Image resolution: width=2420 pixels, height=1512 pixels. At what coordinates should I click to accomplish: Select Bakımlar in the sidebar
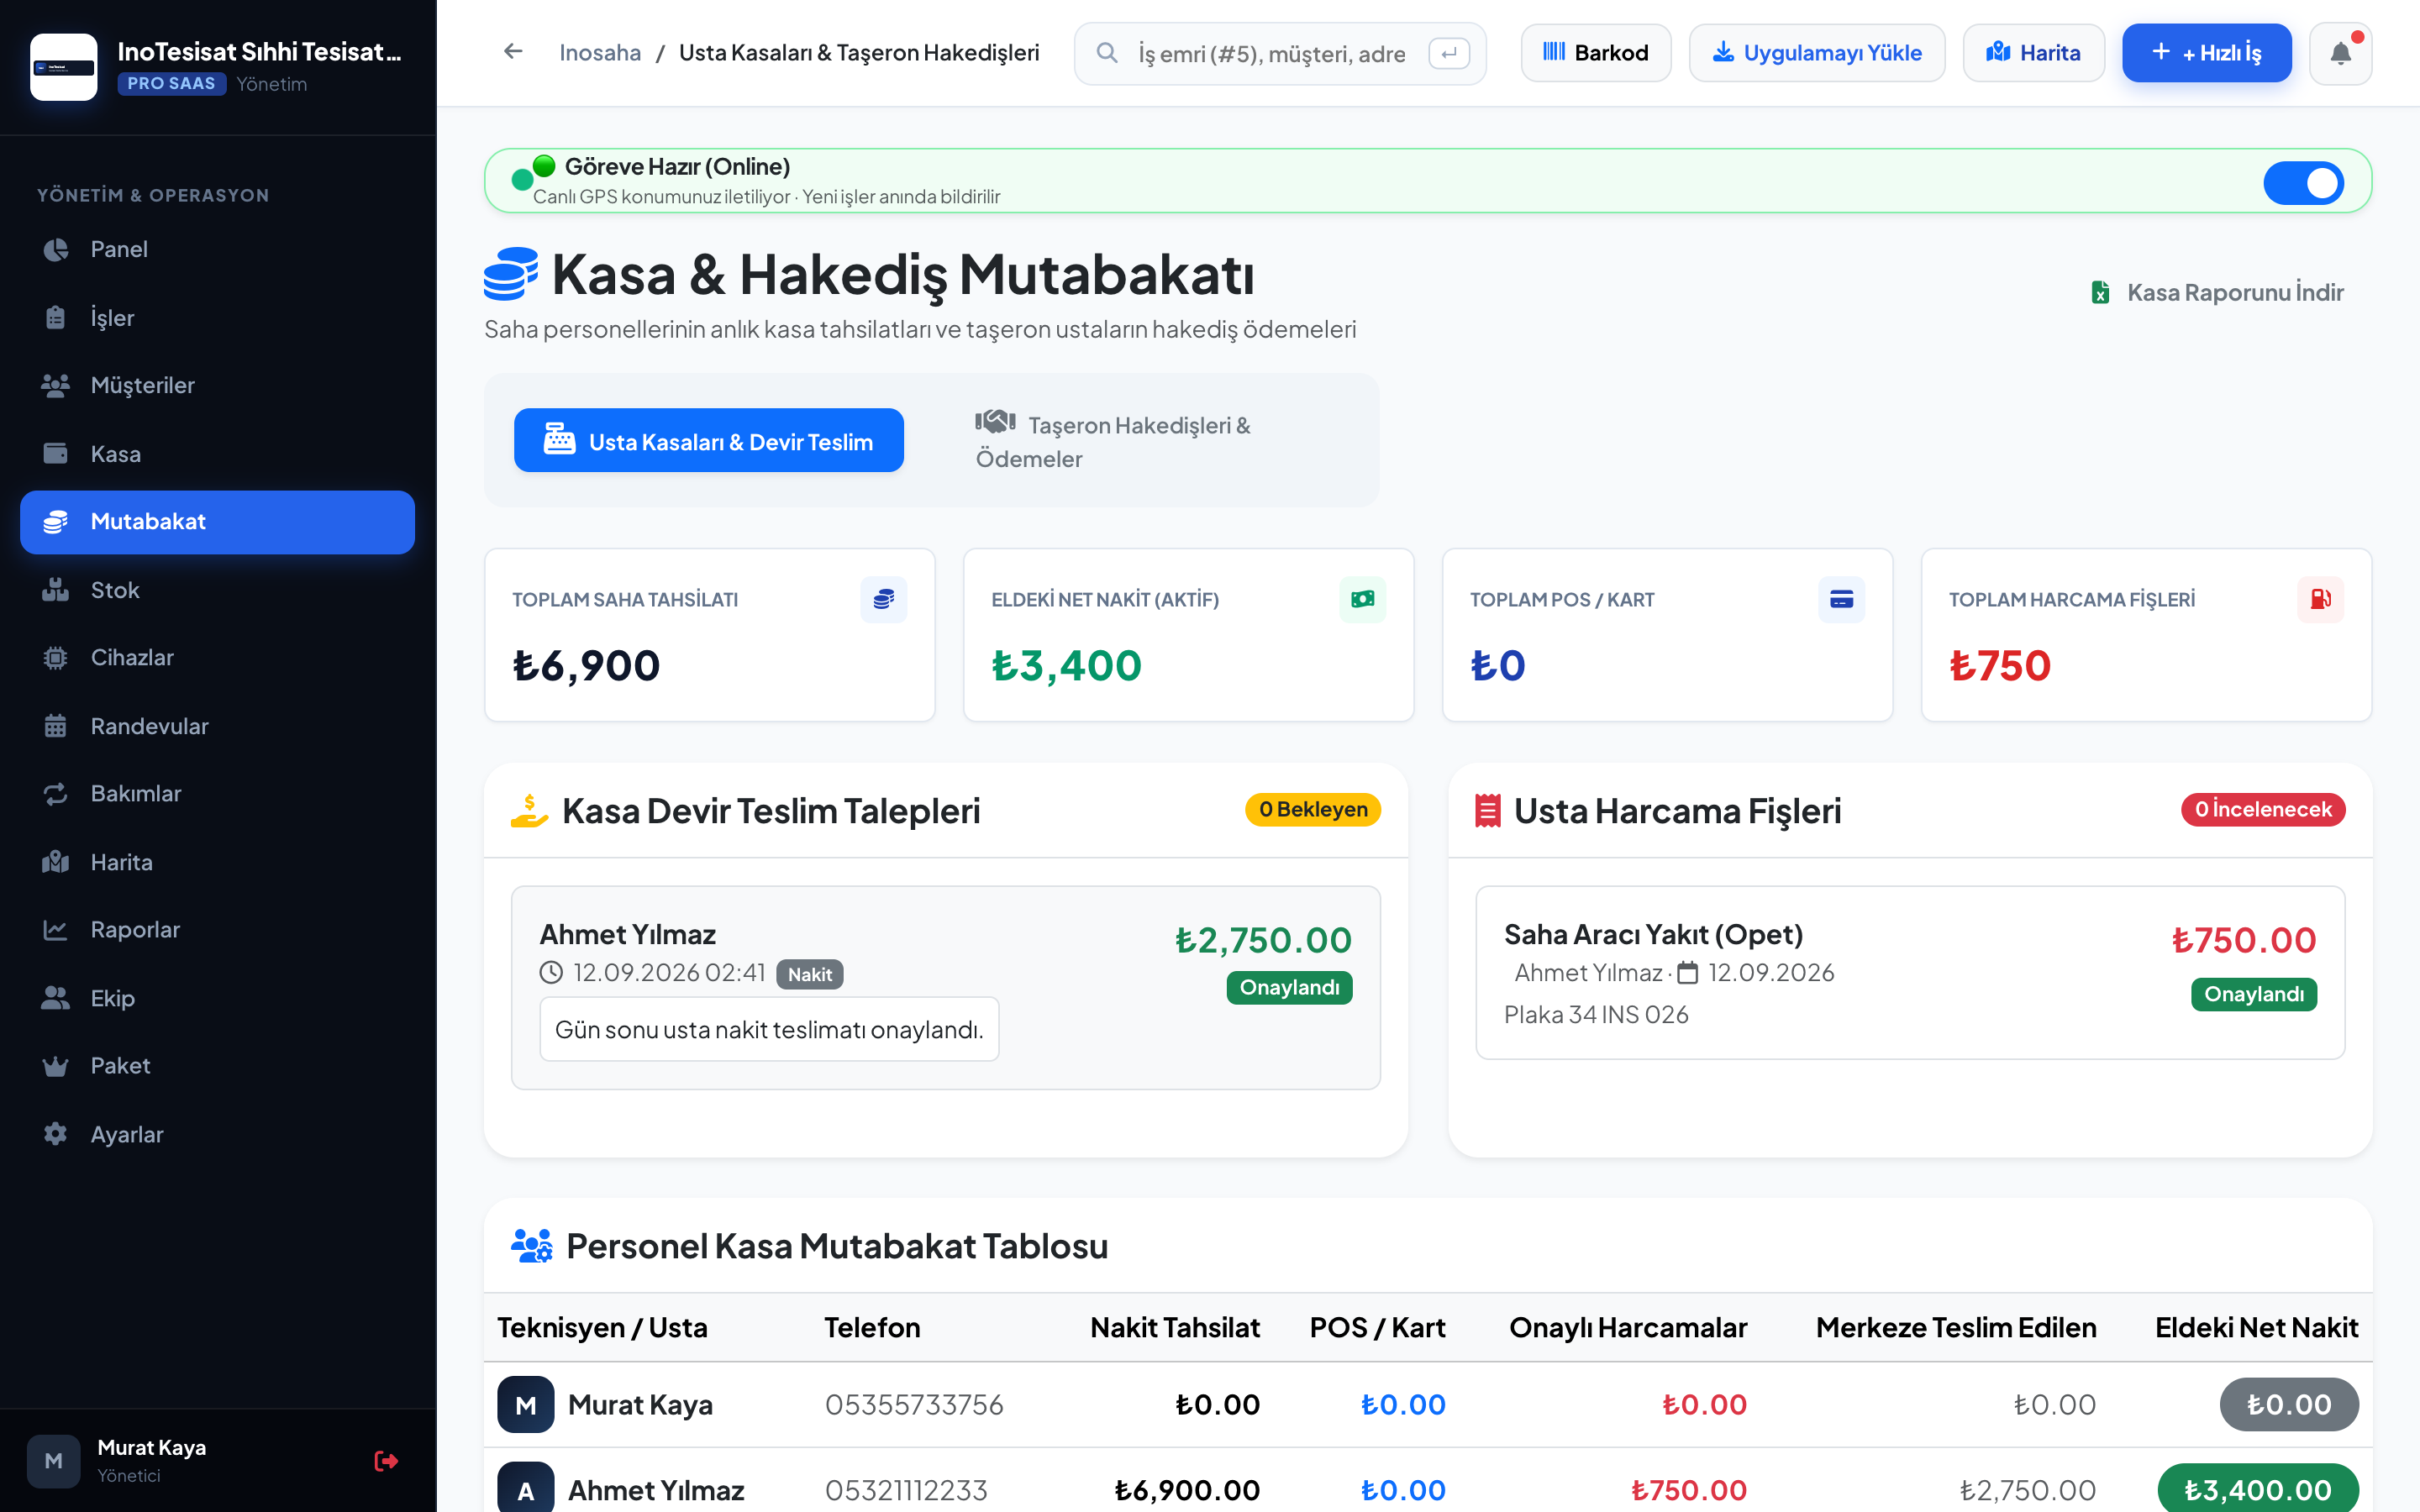pyautogui.click(x=217, y=793)
